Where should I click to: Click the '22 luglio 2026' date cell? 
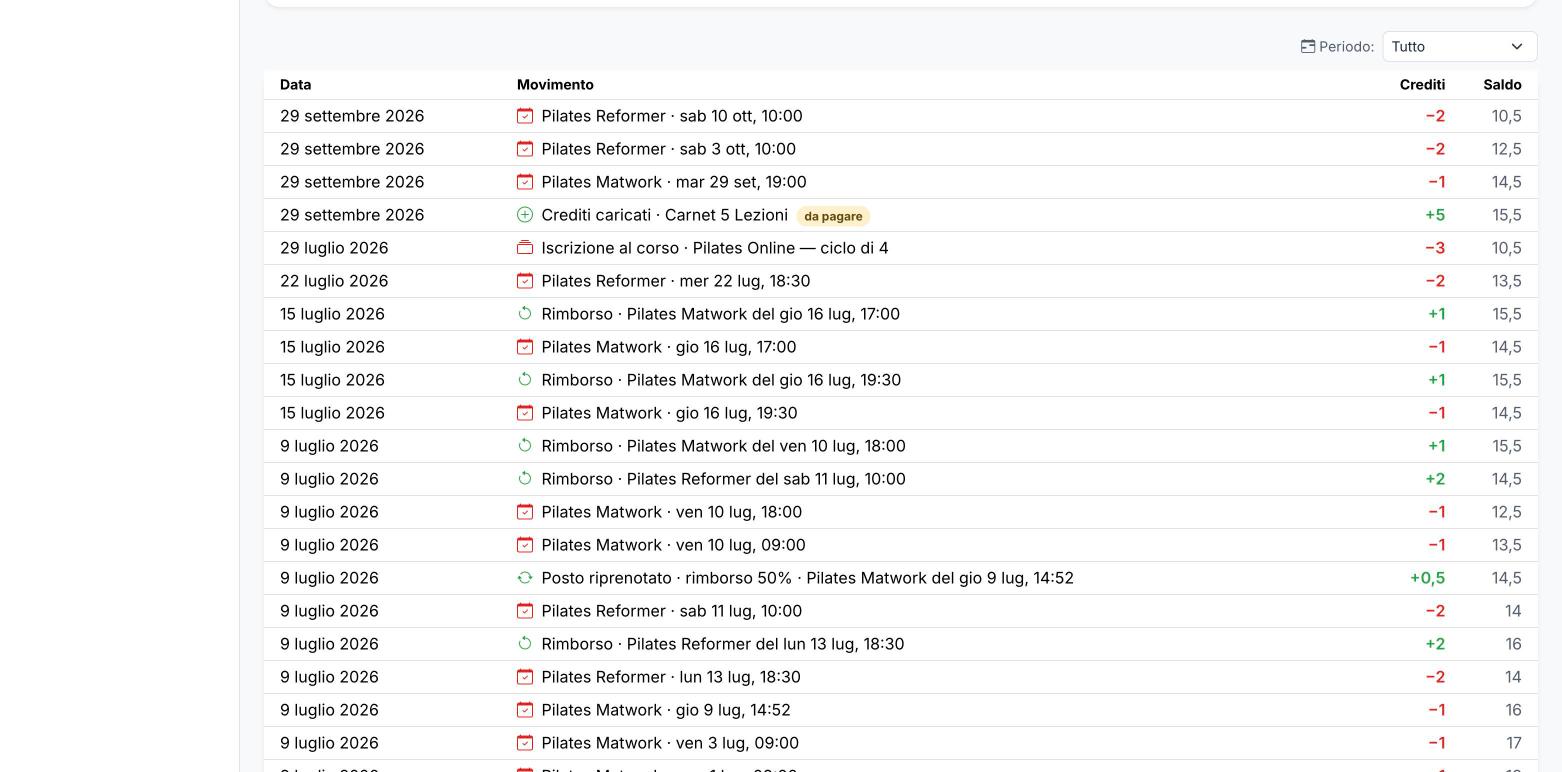pyautogui.click(x=334, y=281)
